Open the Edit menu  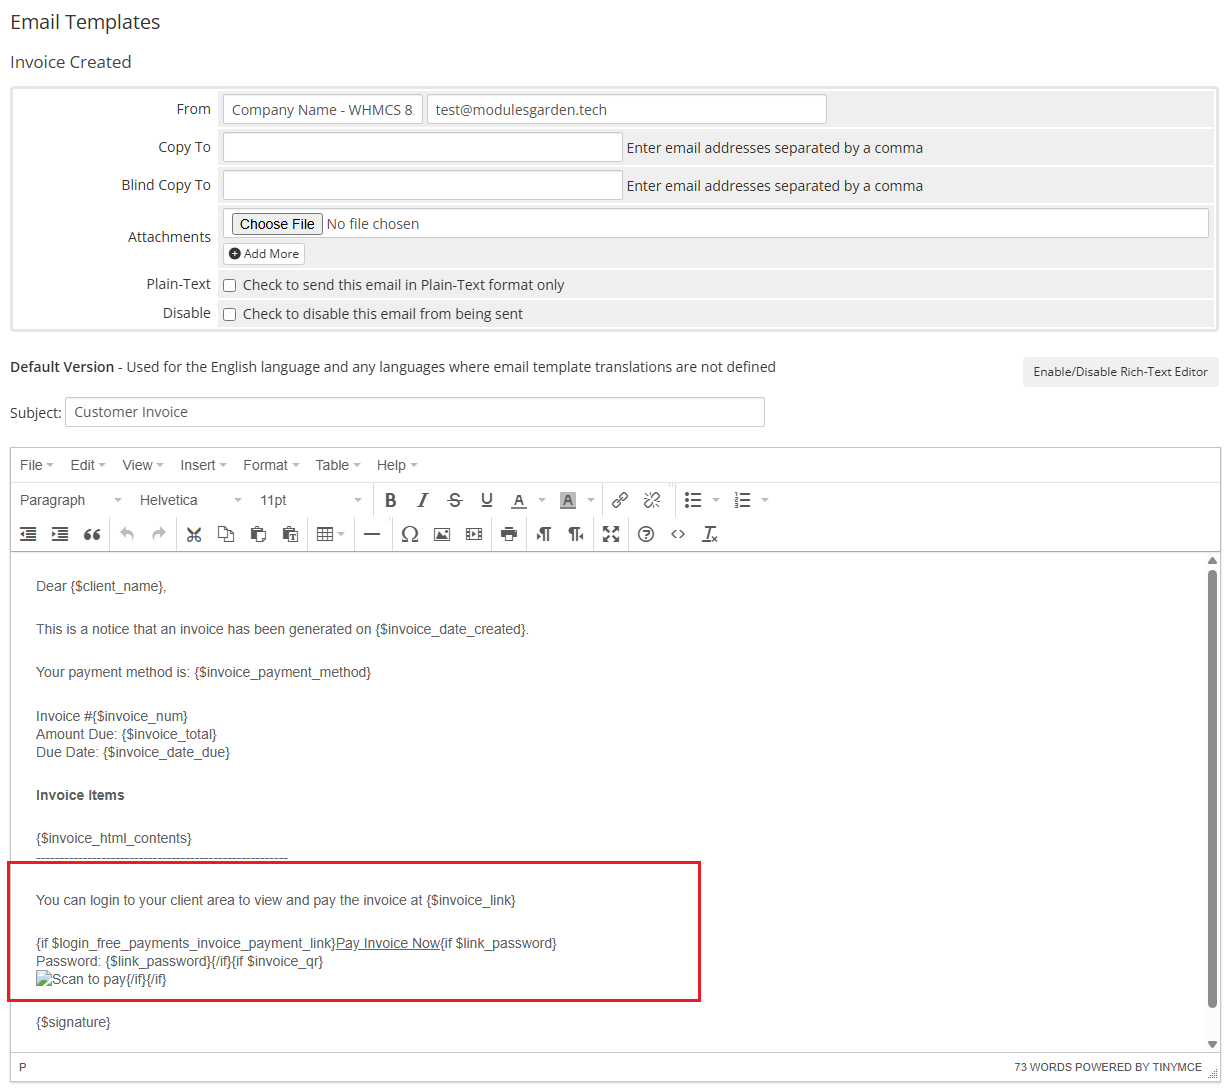[x=88, y=465]
